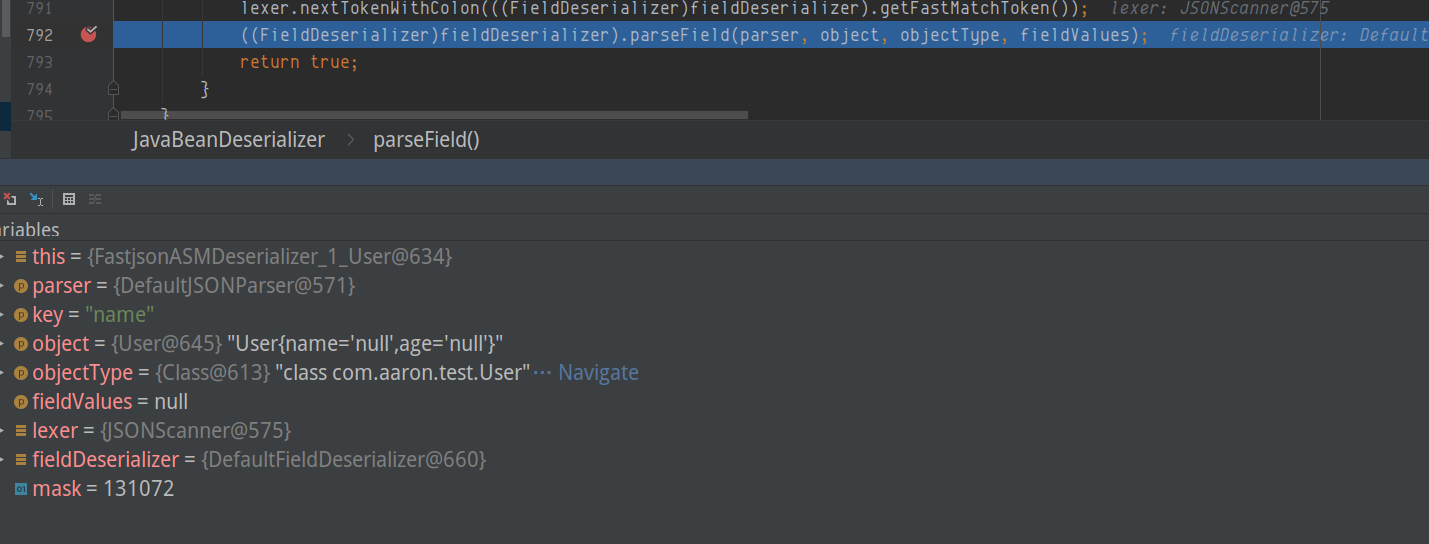
Task: Toggle the breakpoint on line 792
Action: click(x=89, y=35)
